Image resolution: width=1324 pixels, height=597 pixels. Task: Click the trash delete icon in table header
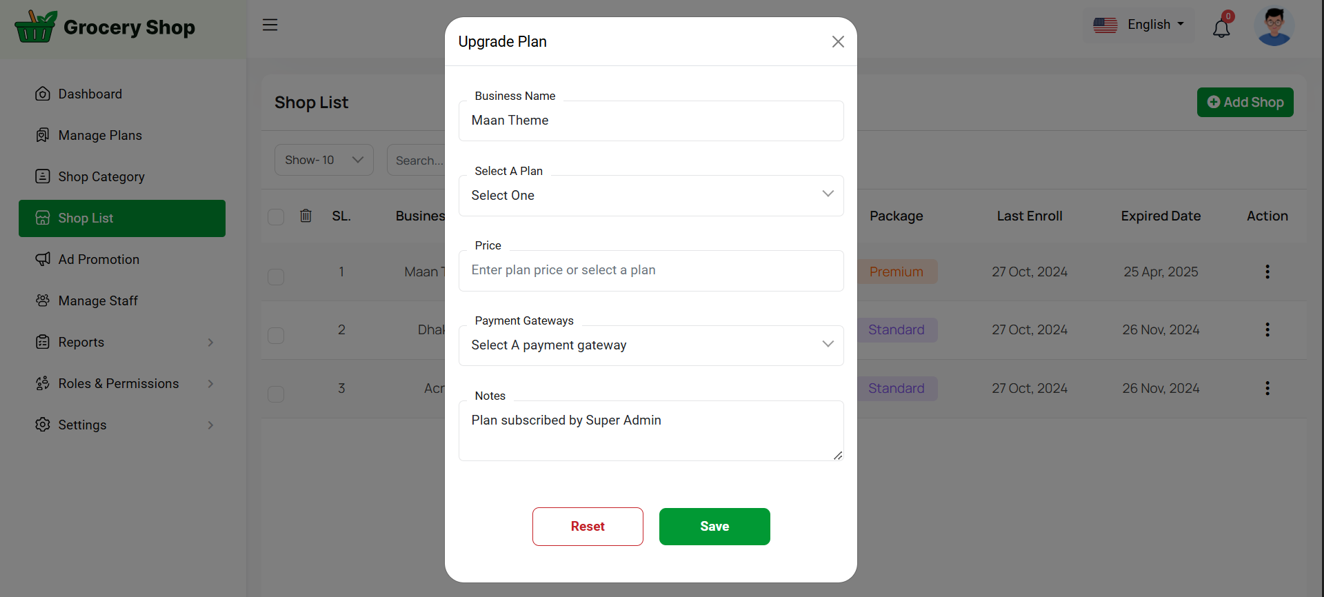click(x=306, y=216)
